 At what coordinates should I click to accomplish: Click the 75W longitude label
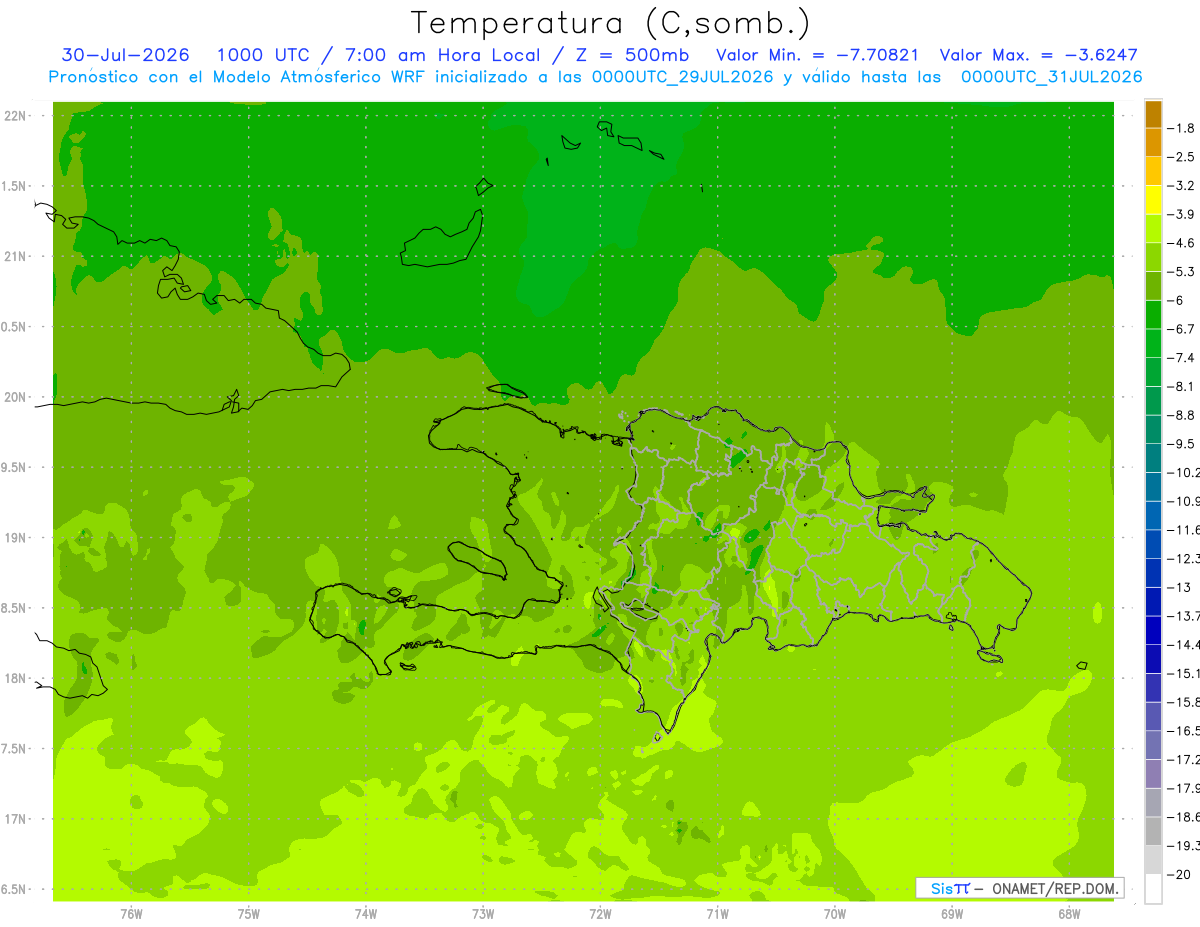coord(249,913)
